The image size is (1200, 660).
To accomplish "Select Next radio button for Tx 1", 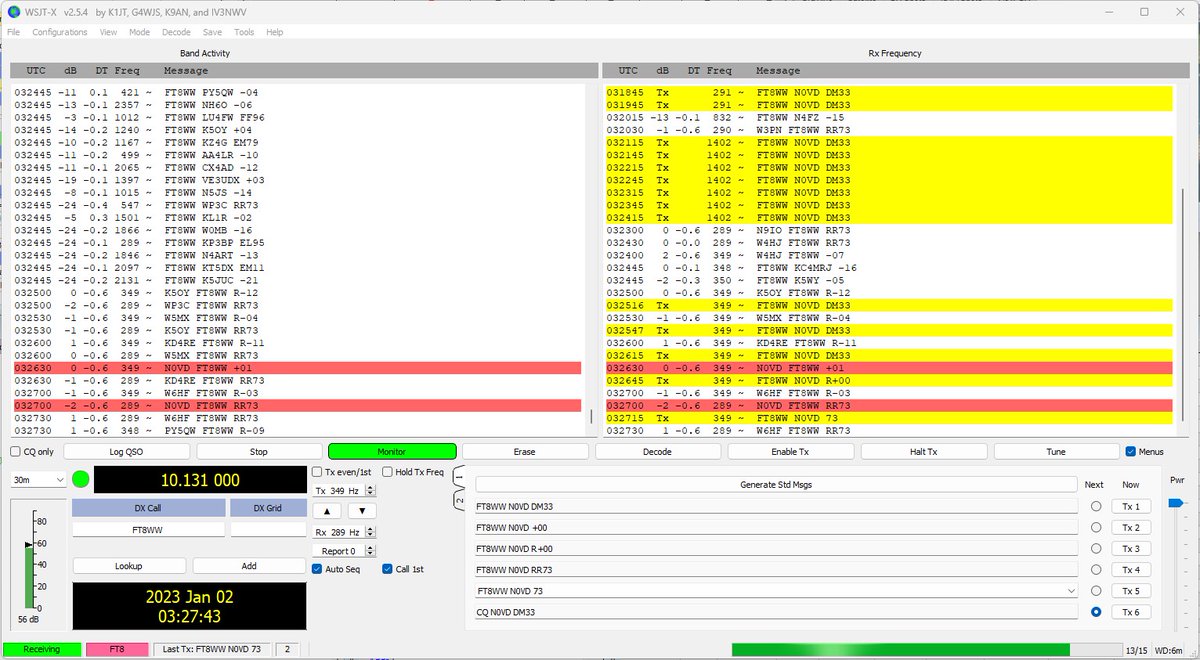I will pos(1096,506).
